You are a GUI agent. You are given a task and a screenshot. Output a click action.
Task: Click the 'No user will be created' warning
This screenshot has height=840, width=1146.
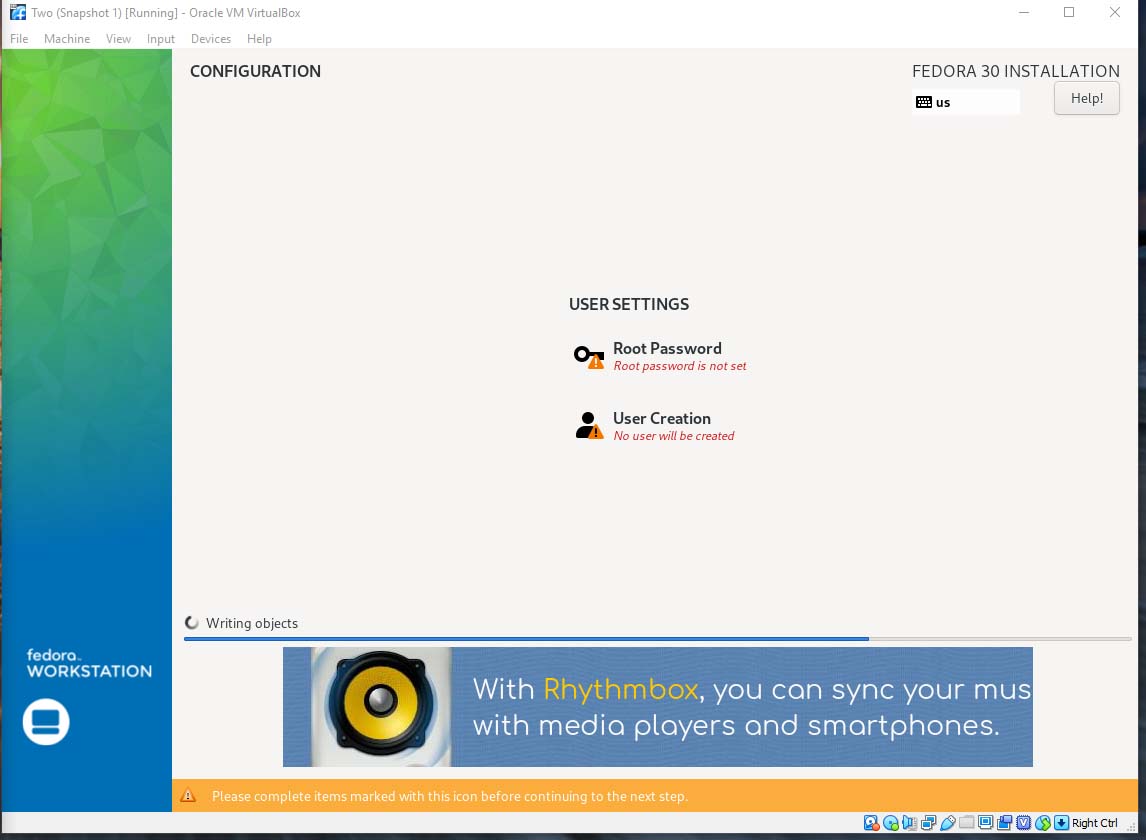674,436
